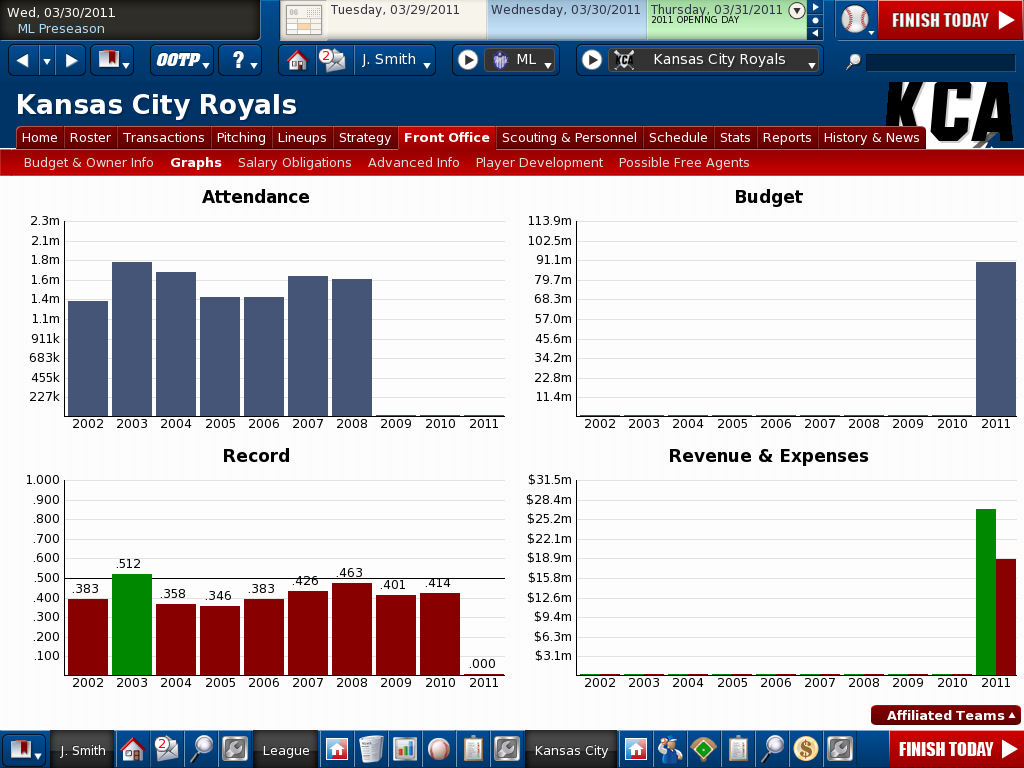Open Player Development subpage
1024x768 pixels.
tap(539, 163)
